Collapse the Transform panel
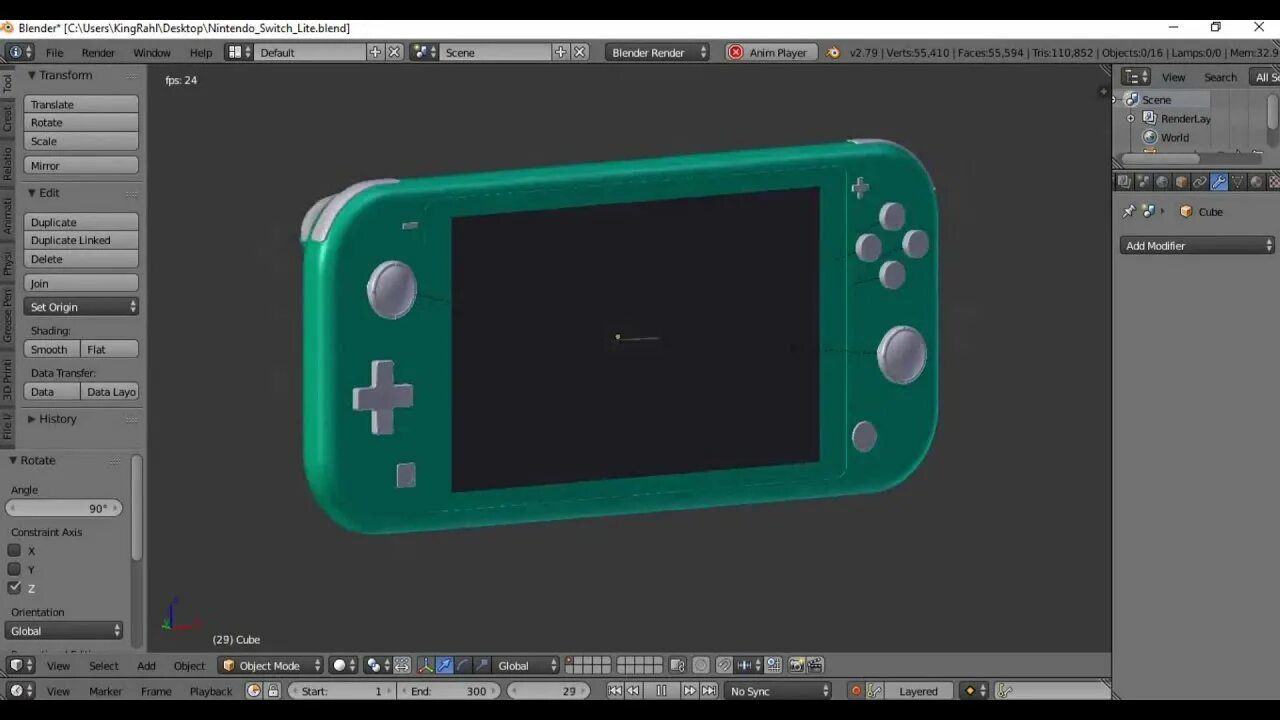This screenshot has width=1280, height=720. (x=60, y=75)
